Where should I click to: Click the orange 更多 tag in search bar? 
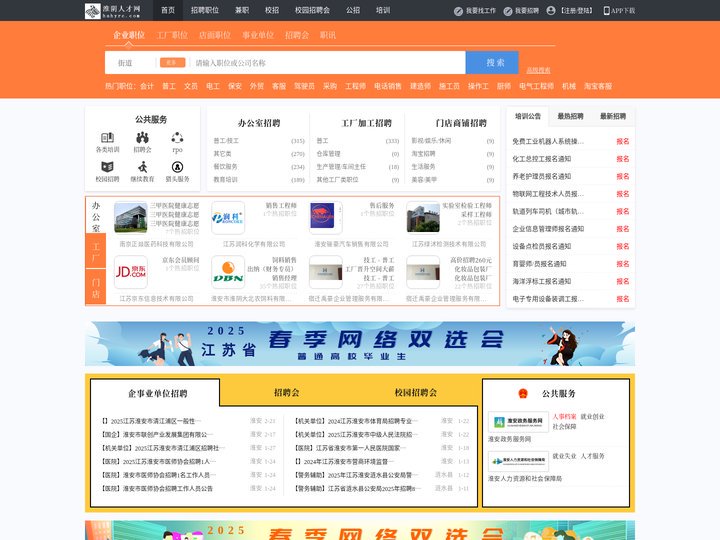(x=173, y=62)
